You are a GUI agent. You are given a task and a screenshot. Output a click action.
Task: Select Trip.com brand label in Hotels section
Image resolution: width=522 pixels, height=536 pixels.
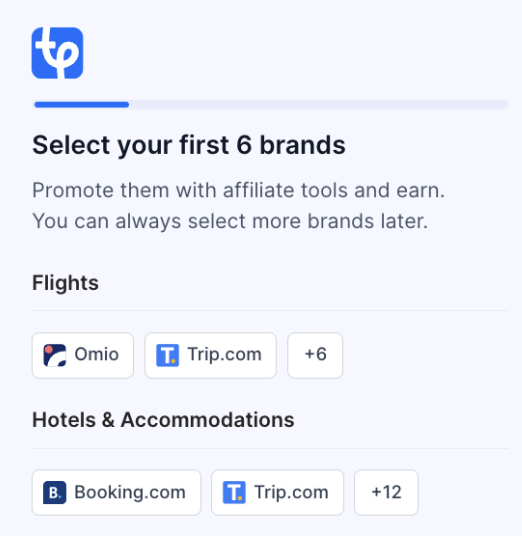pos(291,492)
